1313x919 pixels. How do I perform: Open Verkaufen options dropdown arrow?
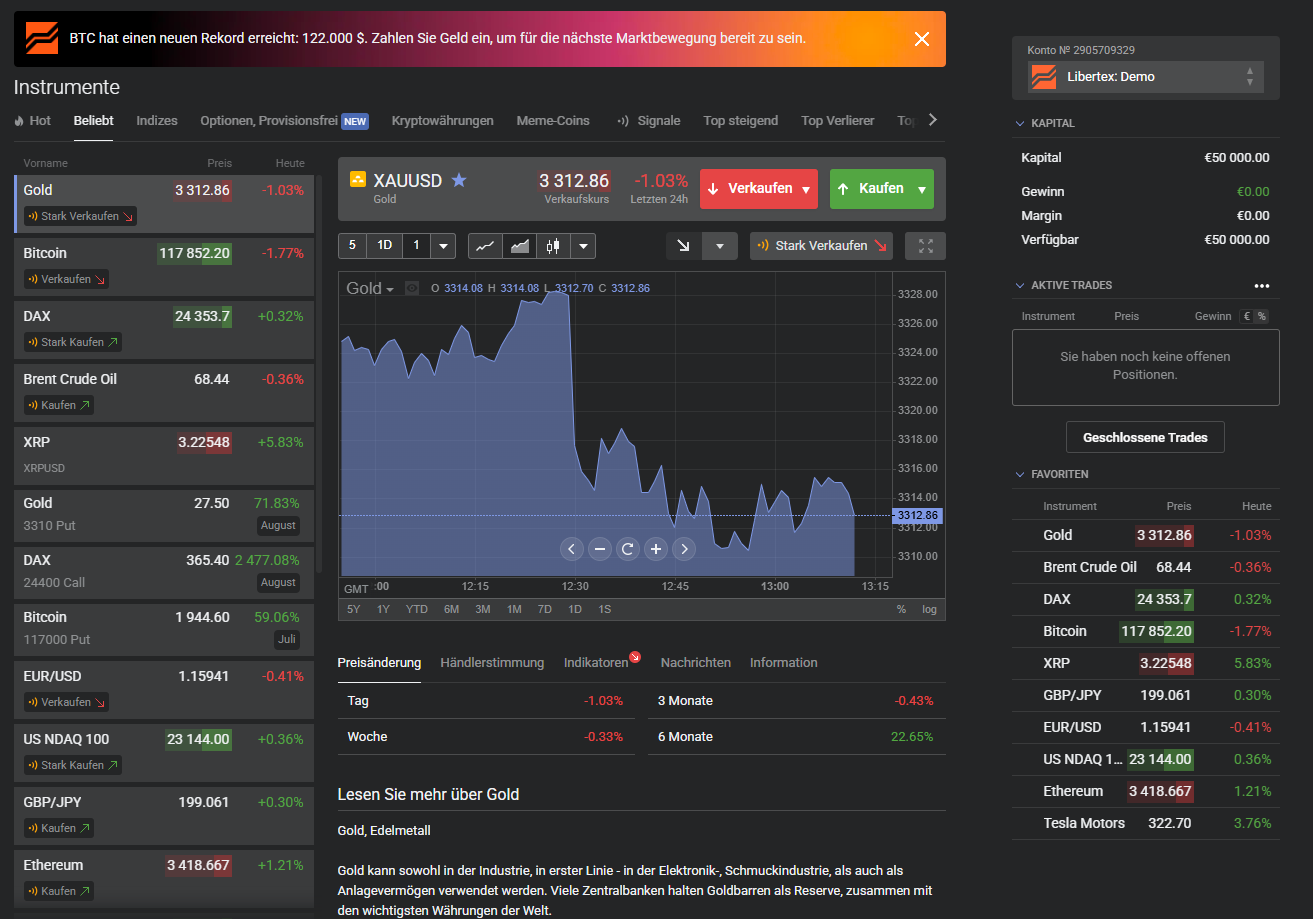pos(806,189)
